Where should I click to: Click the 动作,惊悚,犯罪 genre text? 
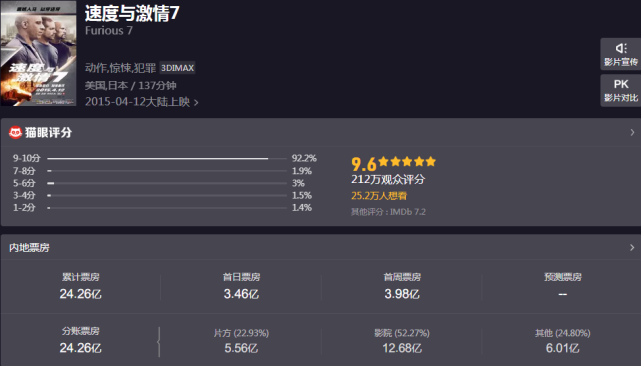click(x=121, y=68)
